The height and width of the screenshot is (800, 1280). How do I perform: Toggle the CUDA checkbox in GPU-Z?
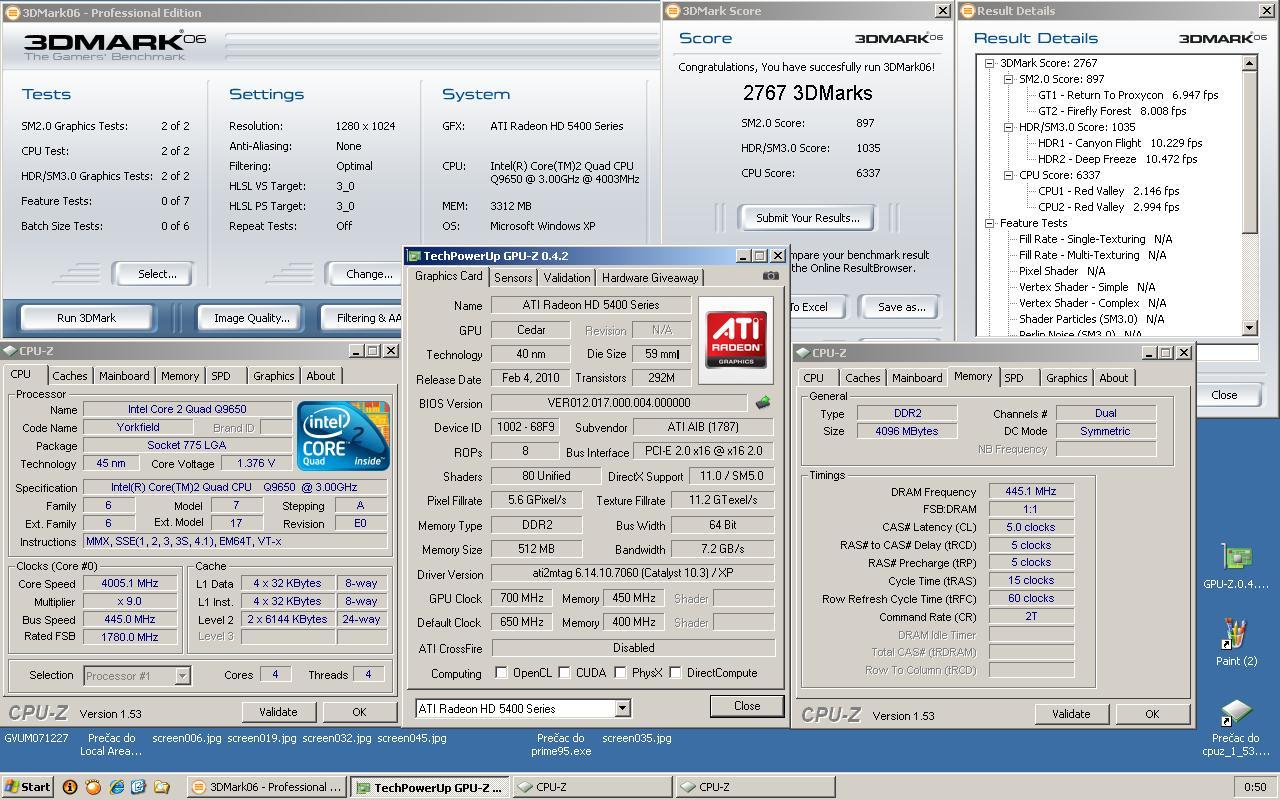564,673
